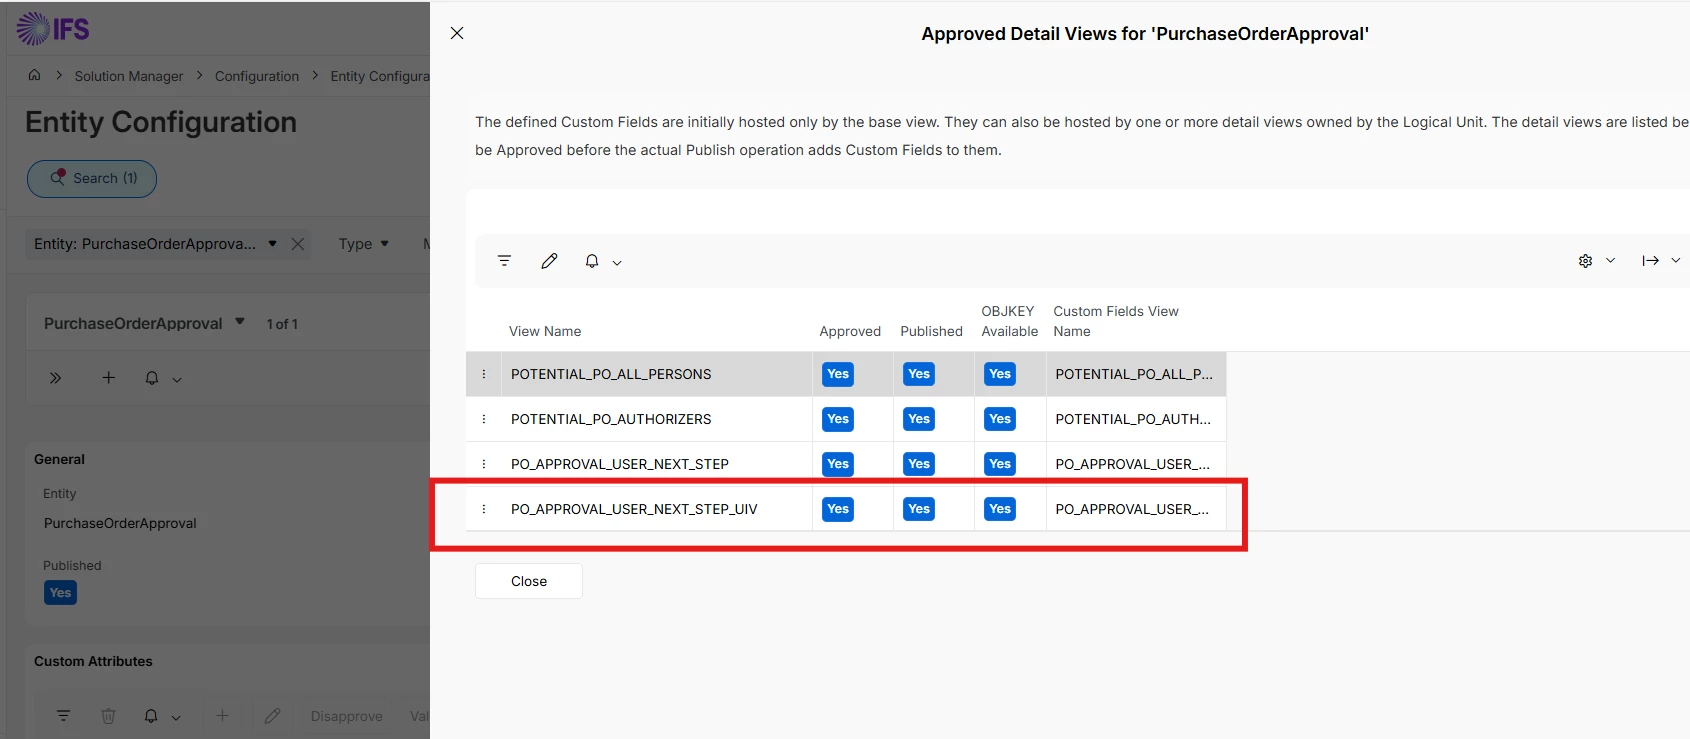Click the trash delete icon in Custom Attributes
This screenshot has height=739, width=1690.
point(108,716)
